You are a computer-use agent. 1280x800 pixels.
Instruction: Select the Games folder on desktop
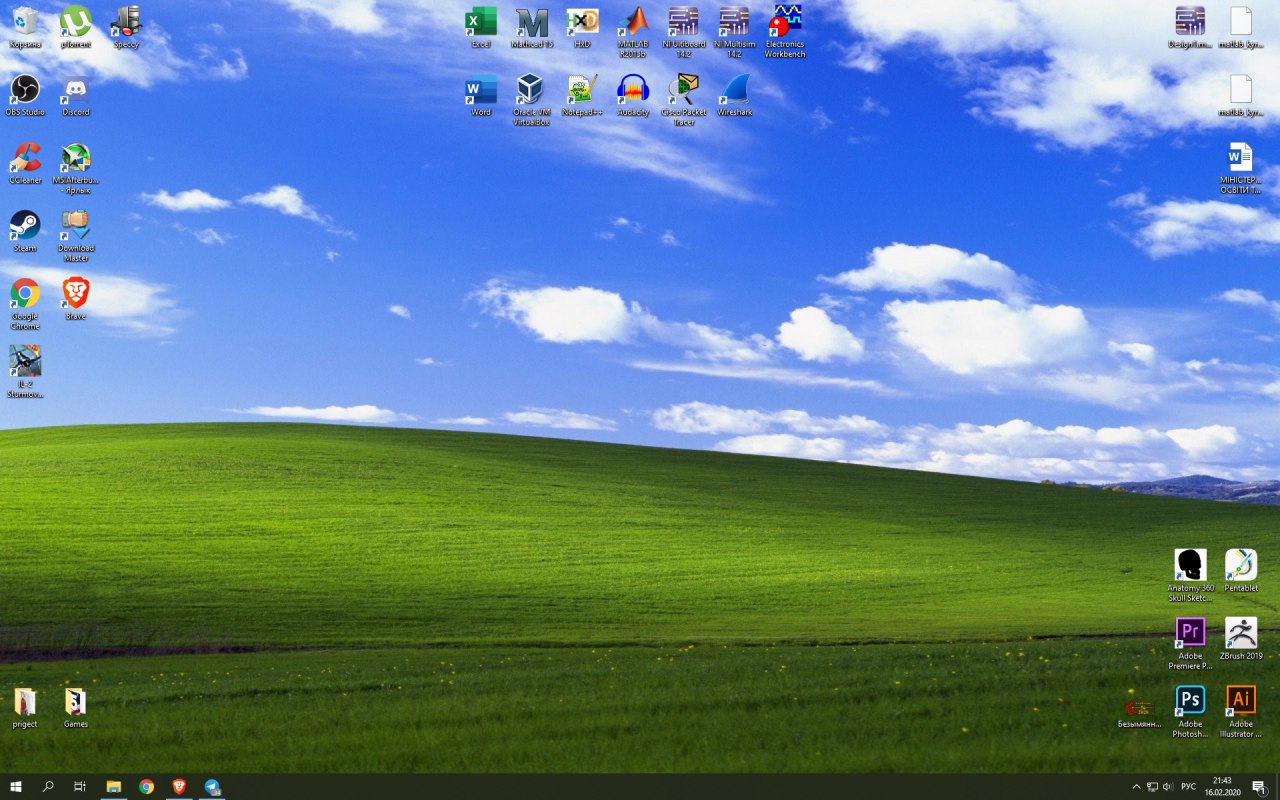tap(76, 706)
